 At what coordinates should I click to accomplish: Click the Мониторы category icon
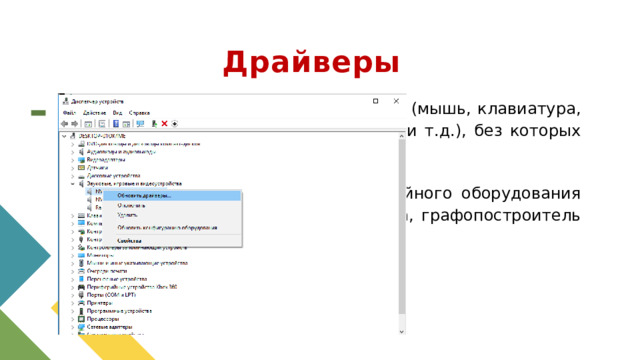tap(81, 255)
